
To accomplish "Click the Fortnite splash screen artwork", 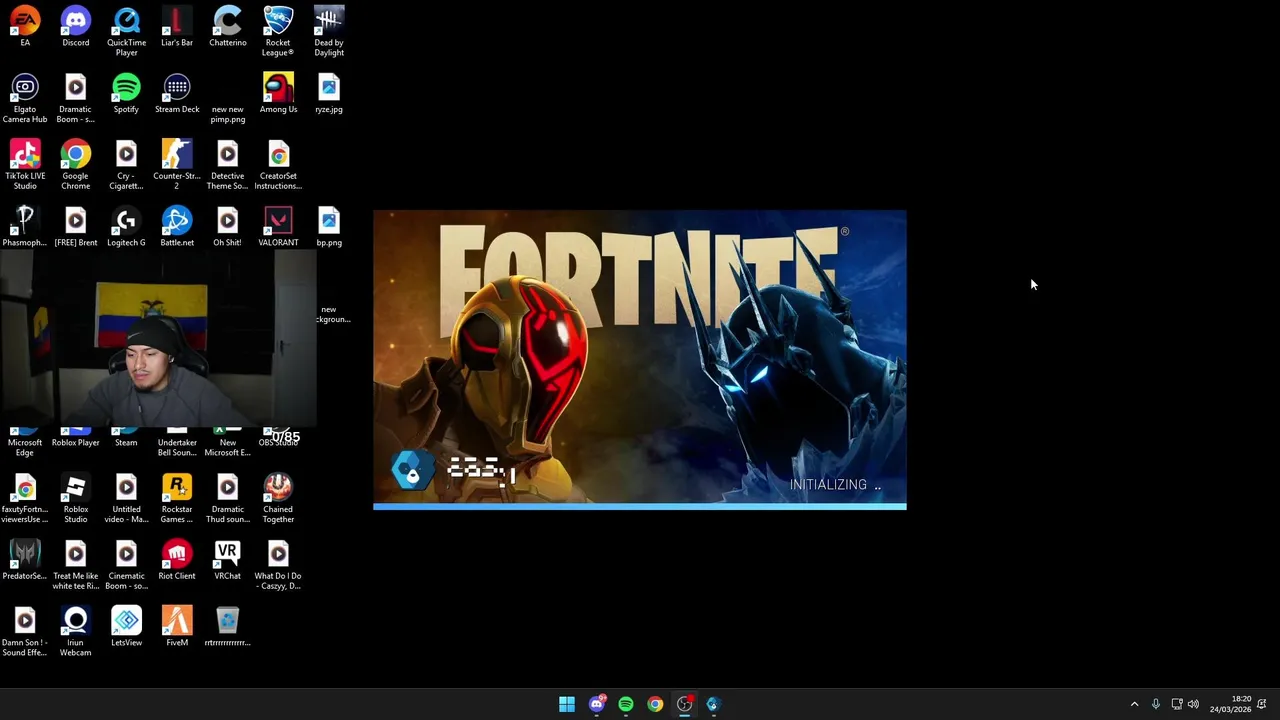I will tap(640, 357).
